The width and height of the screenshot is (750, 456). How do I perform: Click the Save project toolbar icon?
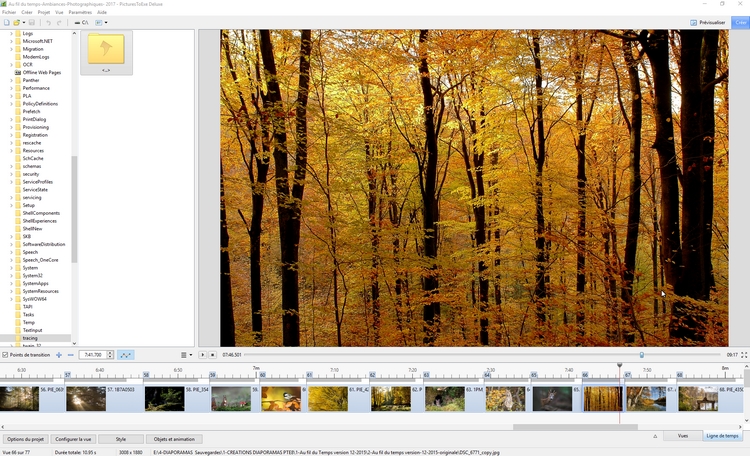tap(32, 22)
